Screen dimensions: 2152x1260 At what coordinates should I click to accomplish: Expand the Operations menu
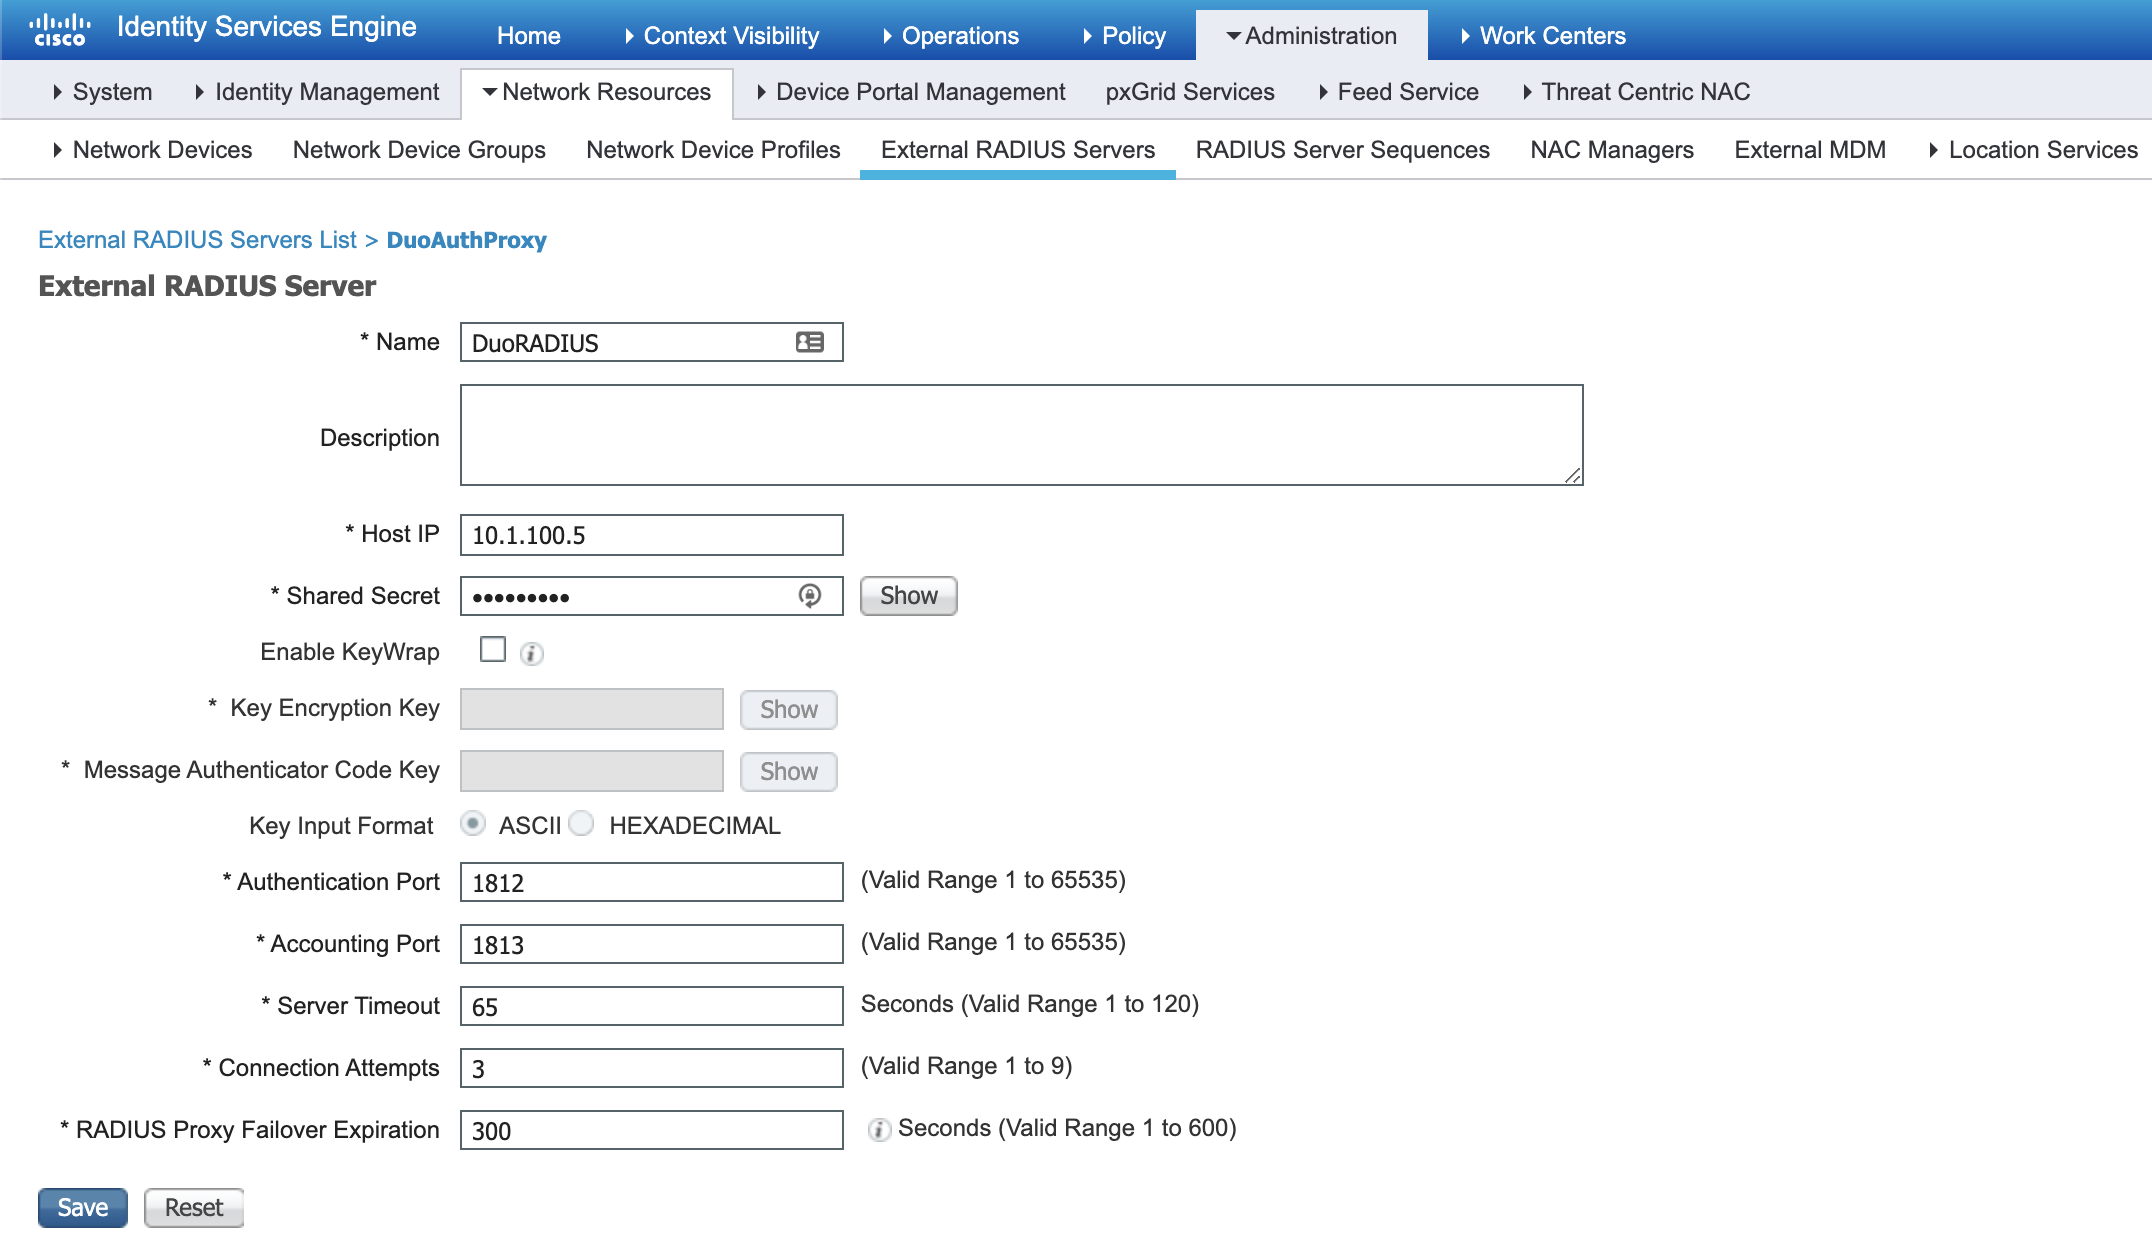tap(959, 35)
